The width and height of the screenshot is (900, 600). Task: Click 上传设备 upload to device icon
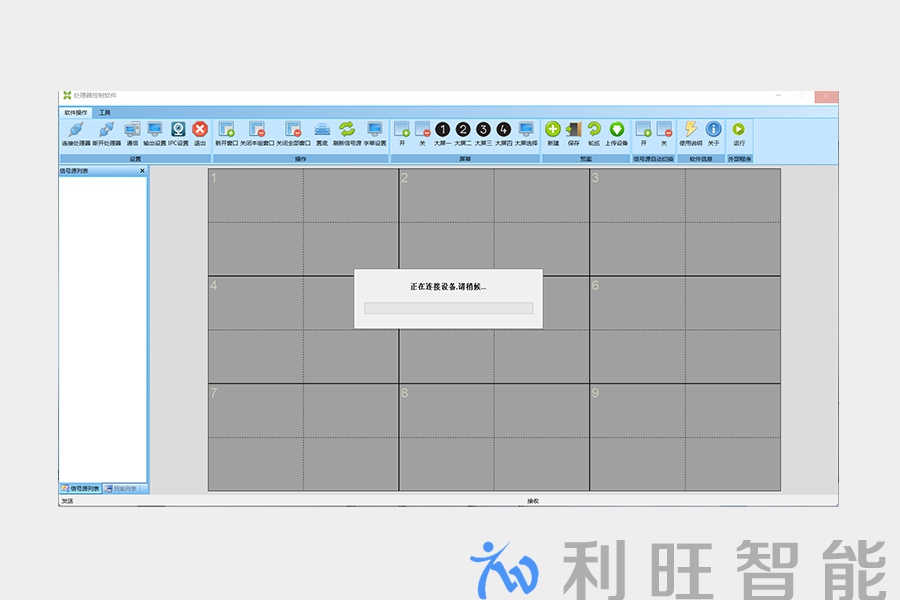(x=617, y=130)
